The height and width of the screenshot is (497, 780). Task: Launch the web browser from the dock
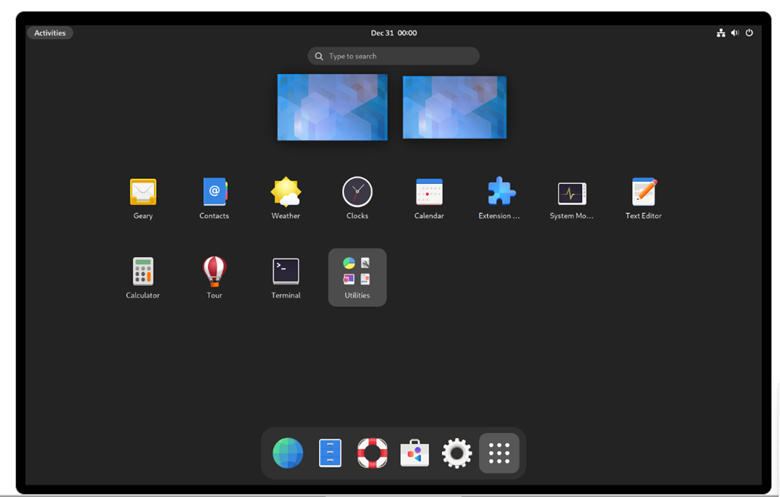coord(288,453)
